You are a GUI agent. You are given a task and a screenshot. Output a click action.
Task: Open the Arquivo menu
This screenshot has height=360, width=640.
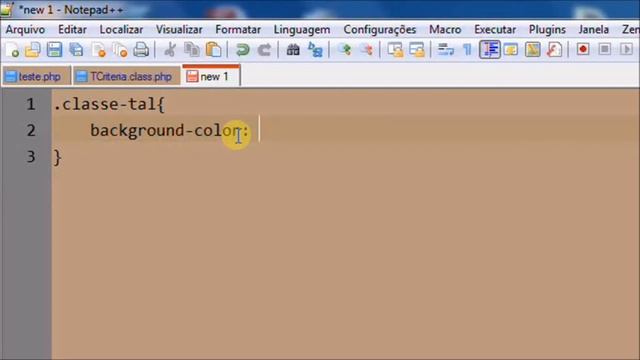tap(25, 29)
